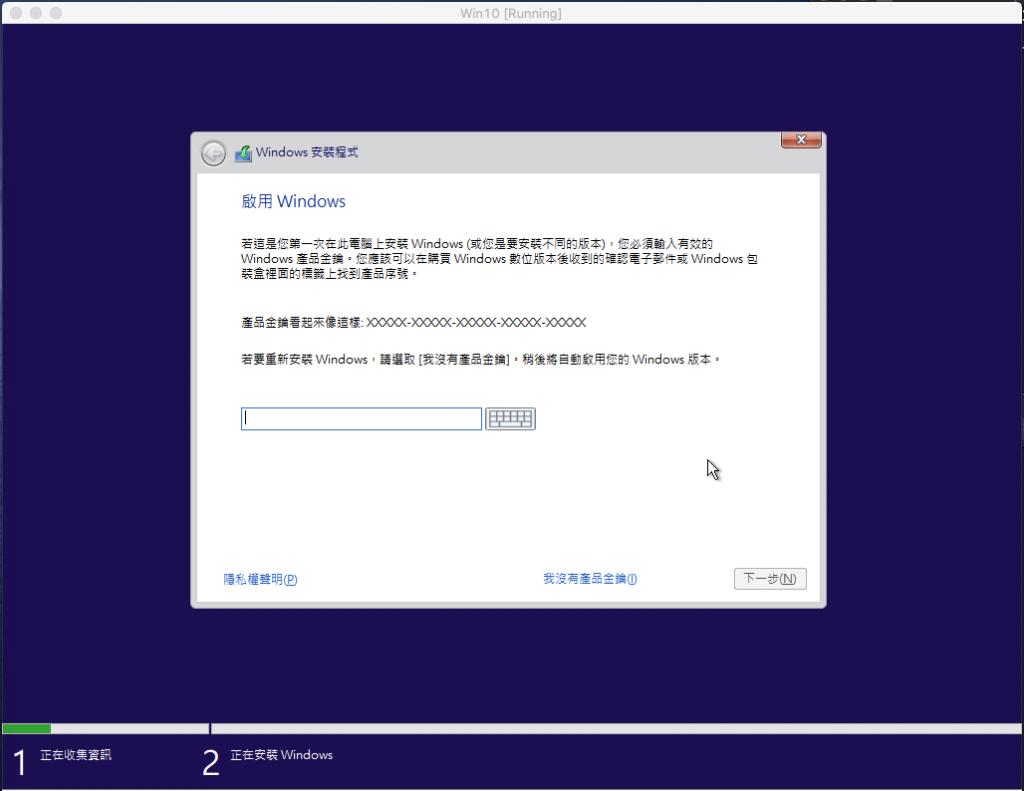1024x791 pixels.
Task: Click the green installation progress bar segment
Action: point(25,728)
